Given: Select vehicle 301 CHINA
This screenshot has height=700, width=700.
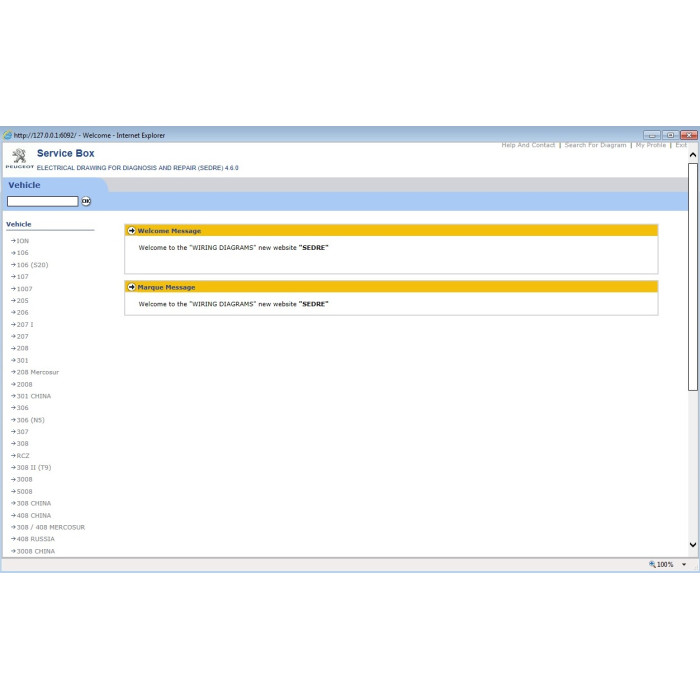Looking at the screenshot, I should pyautogui.click(x=34, y=396).
